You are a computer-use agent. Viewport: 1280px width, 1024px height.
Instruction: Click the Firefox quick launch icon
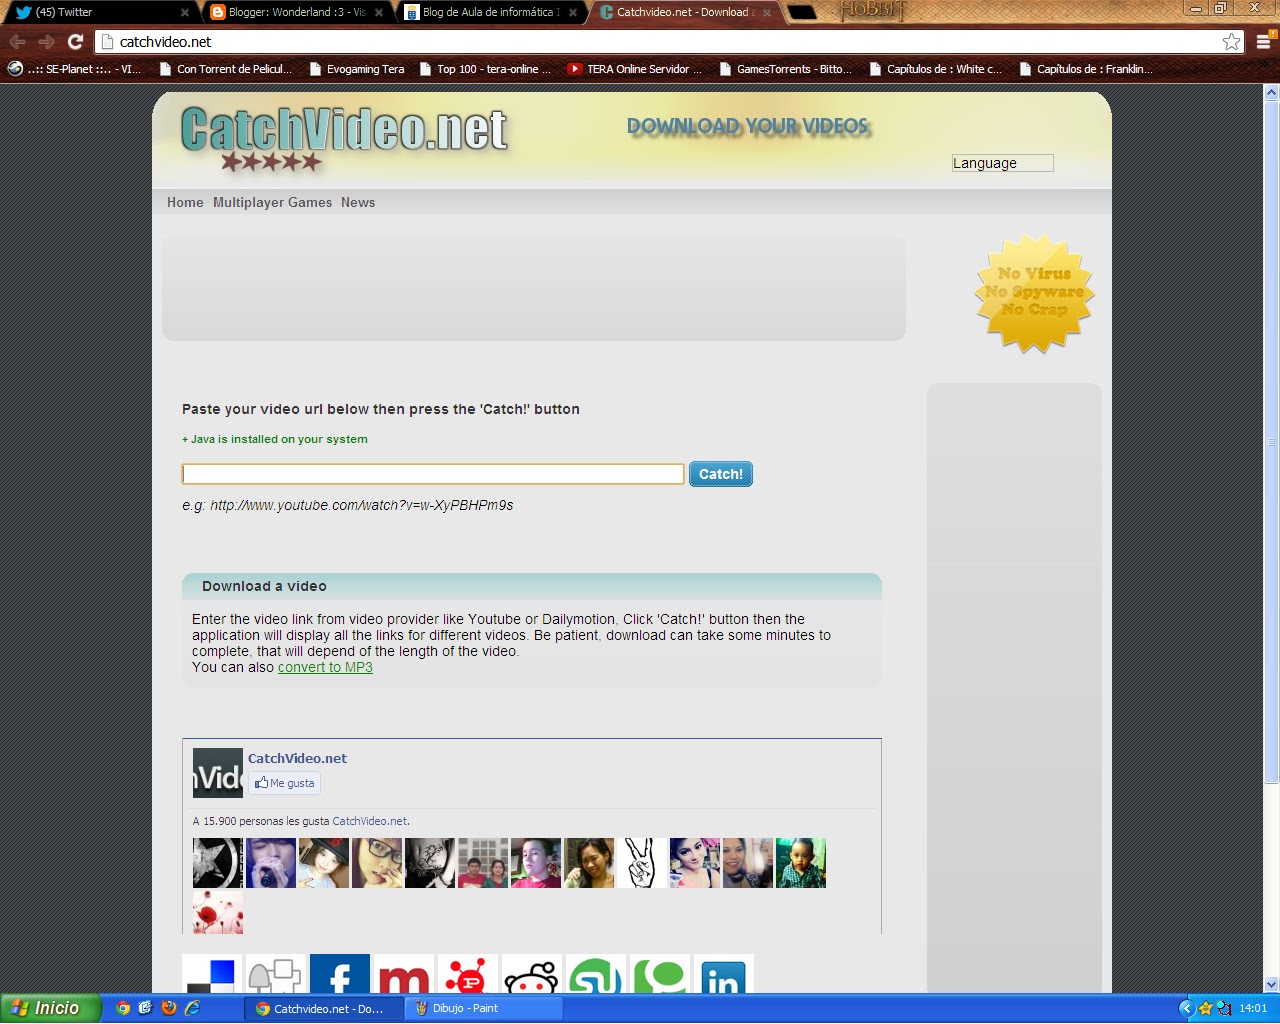(x=169, y=1008)
